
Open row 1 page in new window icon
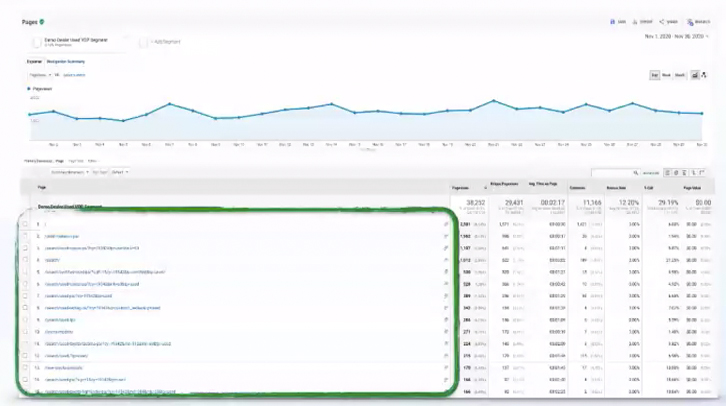click(446, 224)
